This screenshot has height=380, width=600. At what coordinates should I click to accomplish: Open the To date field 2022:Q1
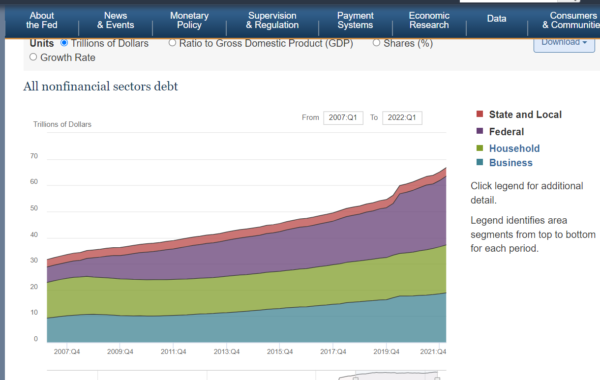tap(402, 118)
